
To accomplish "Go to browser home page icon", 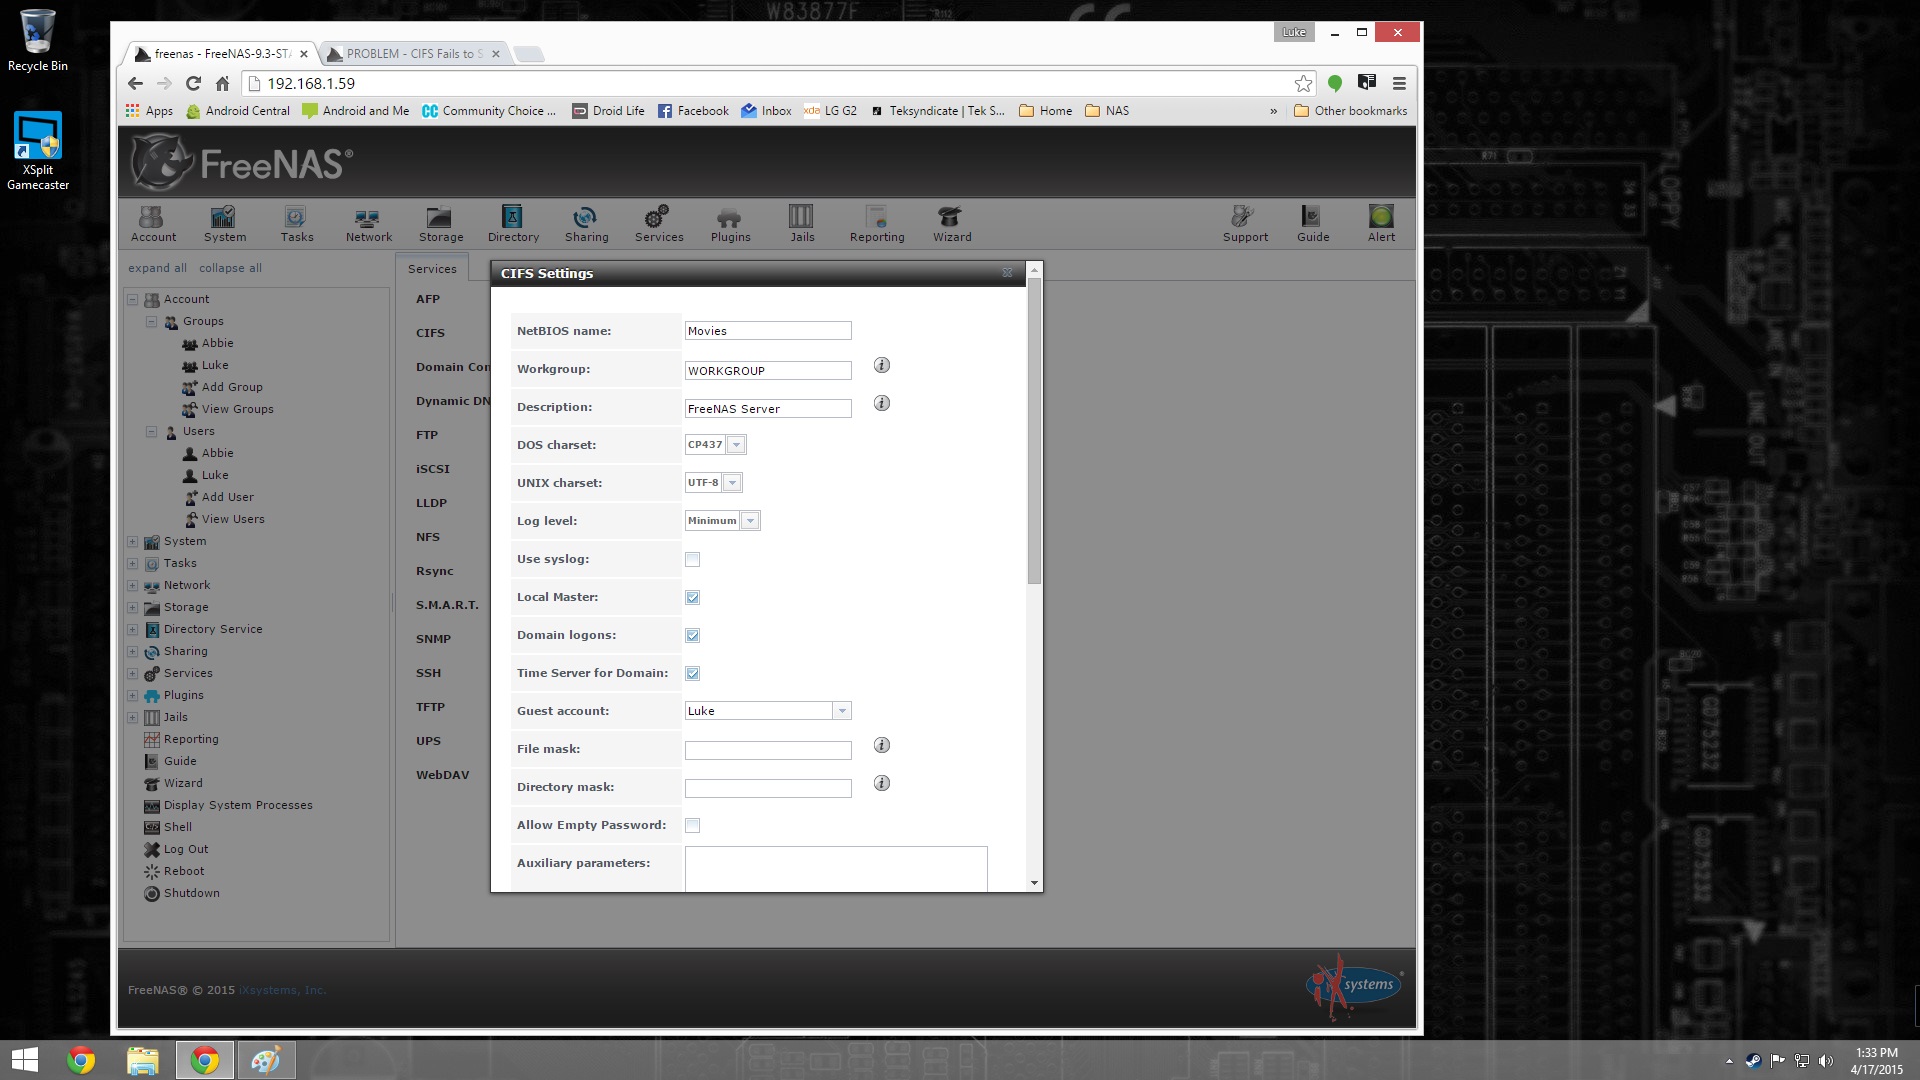I will (222, 84).
